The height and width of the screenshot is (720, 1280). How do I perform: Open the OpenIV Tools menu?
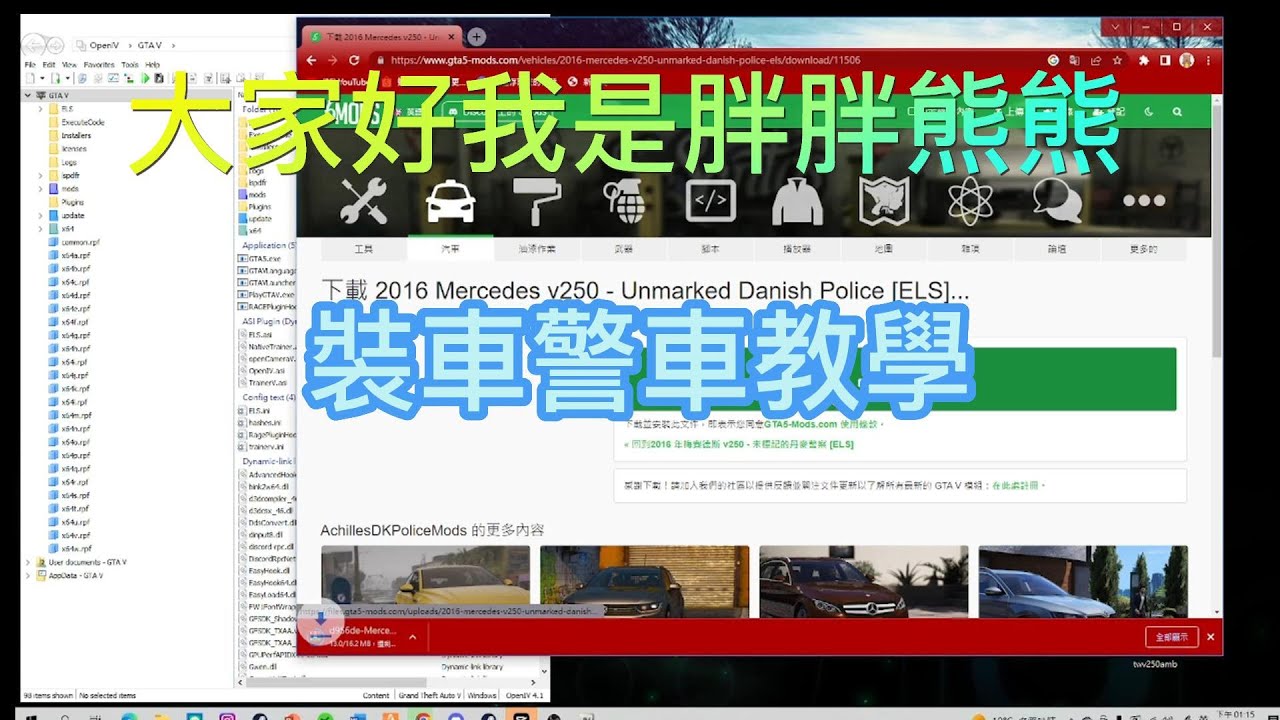(x=130, y=64)
